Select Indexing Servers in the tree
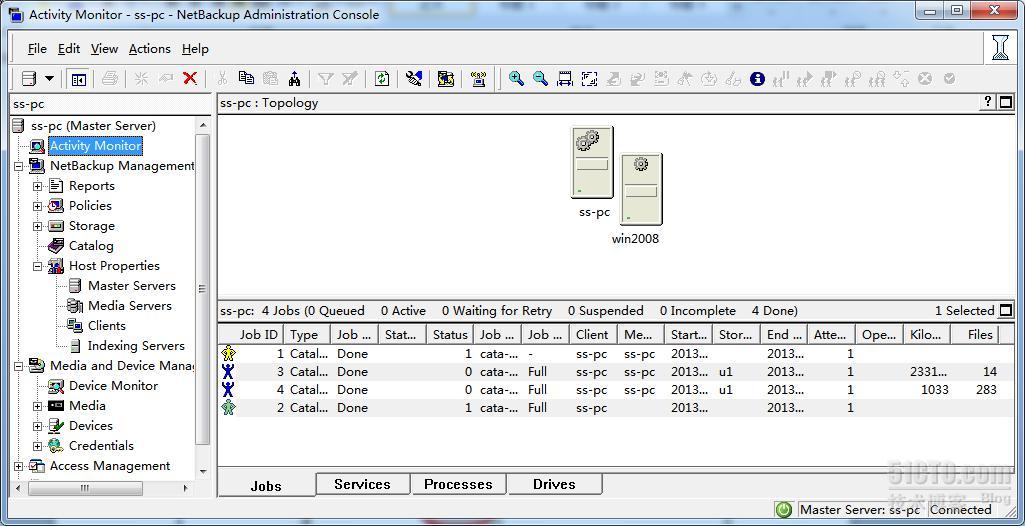This screenshot has width=1025, height=526. point(136,346)
